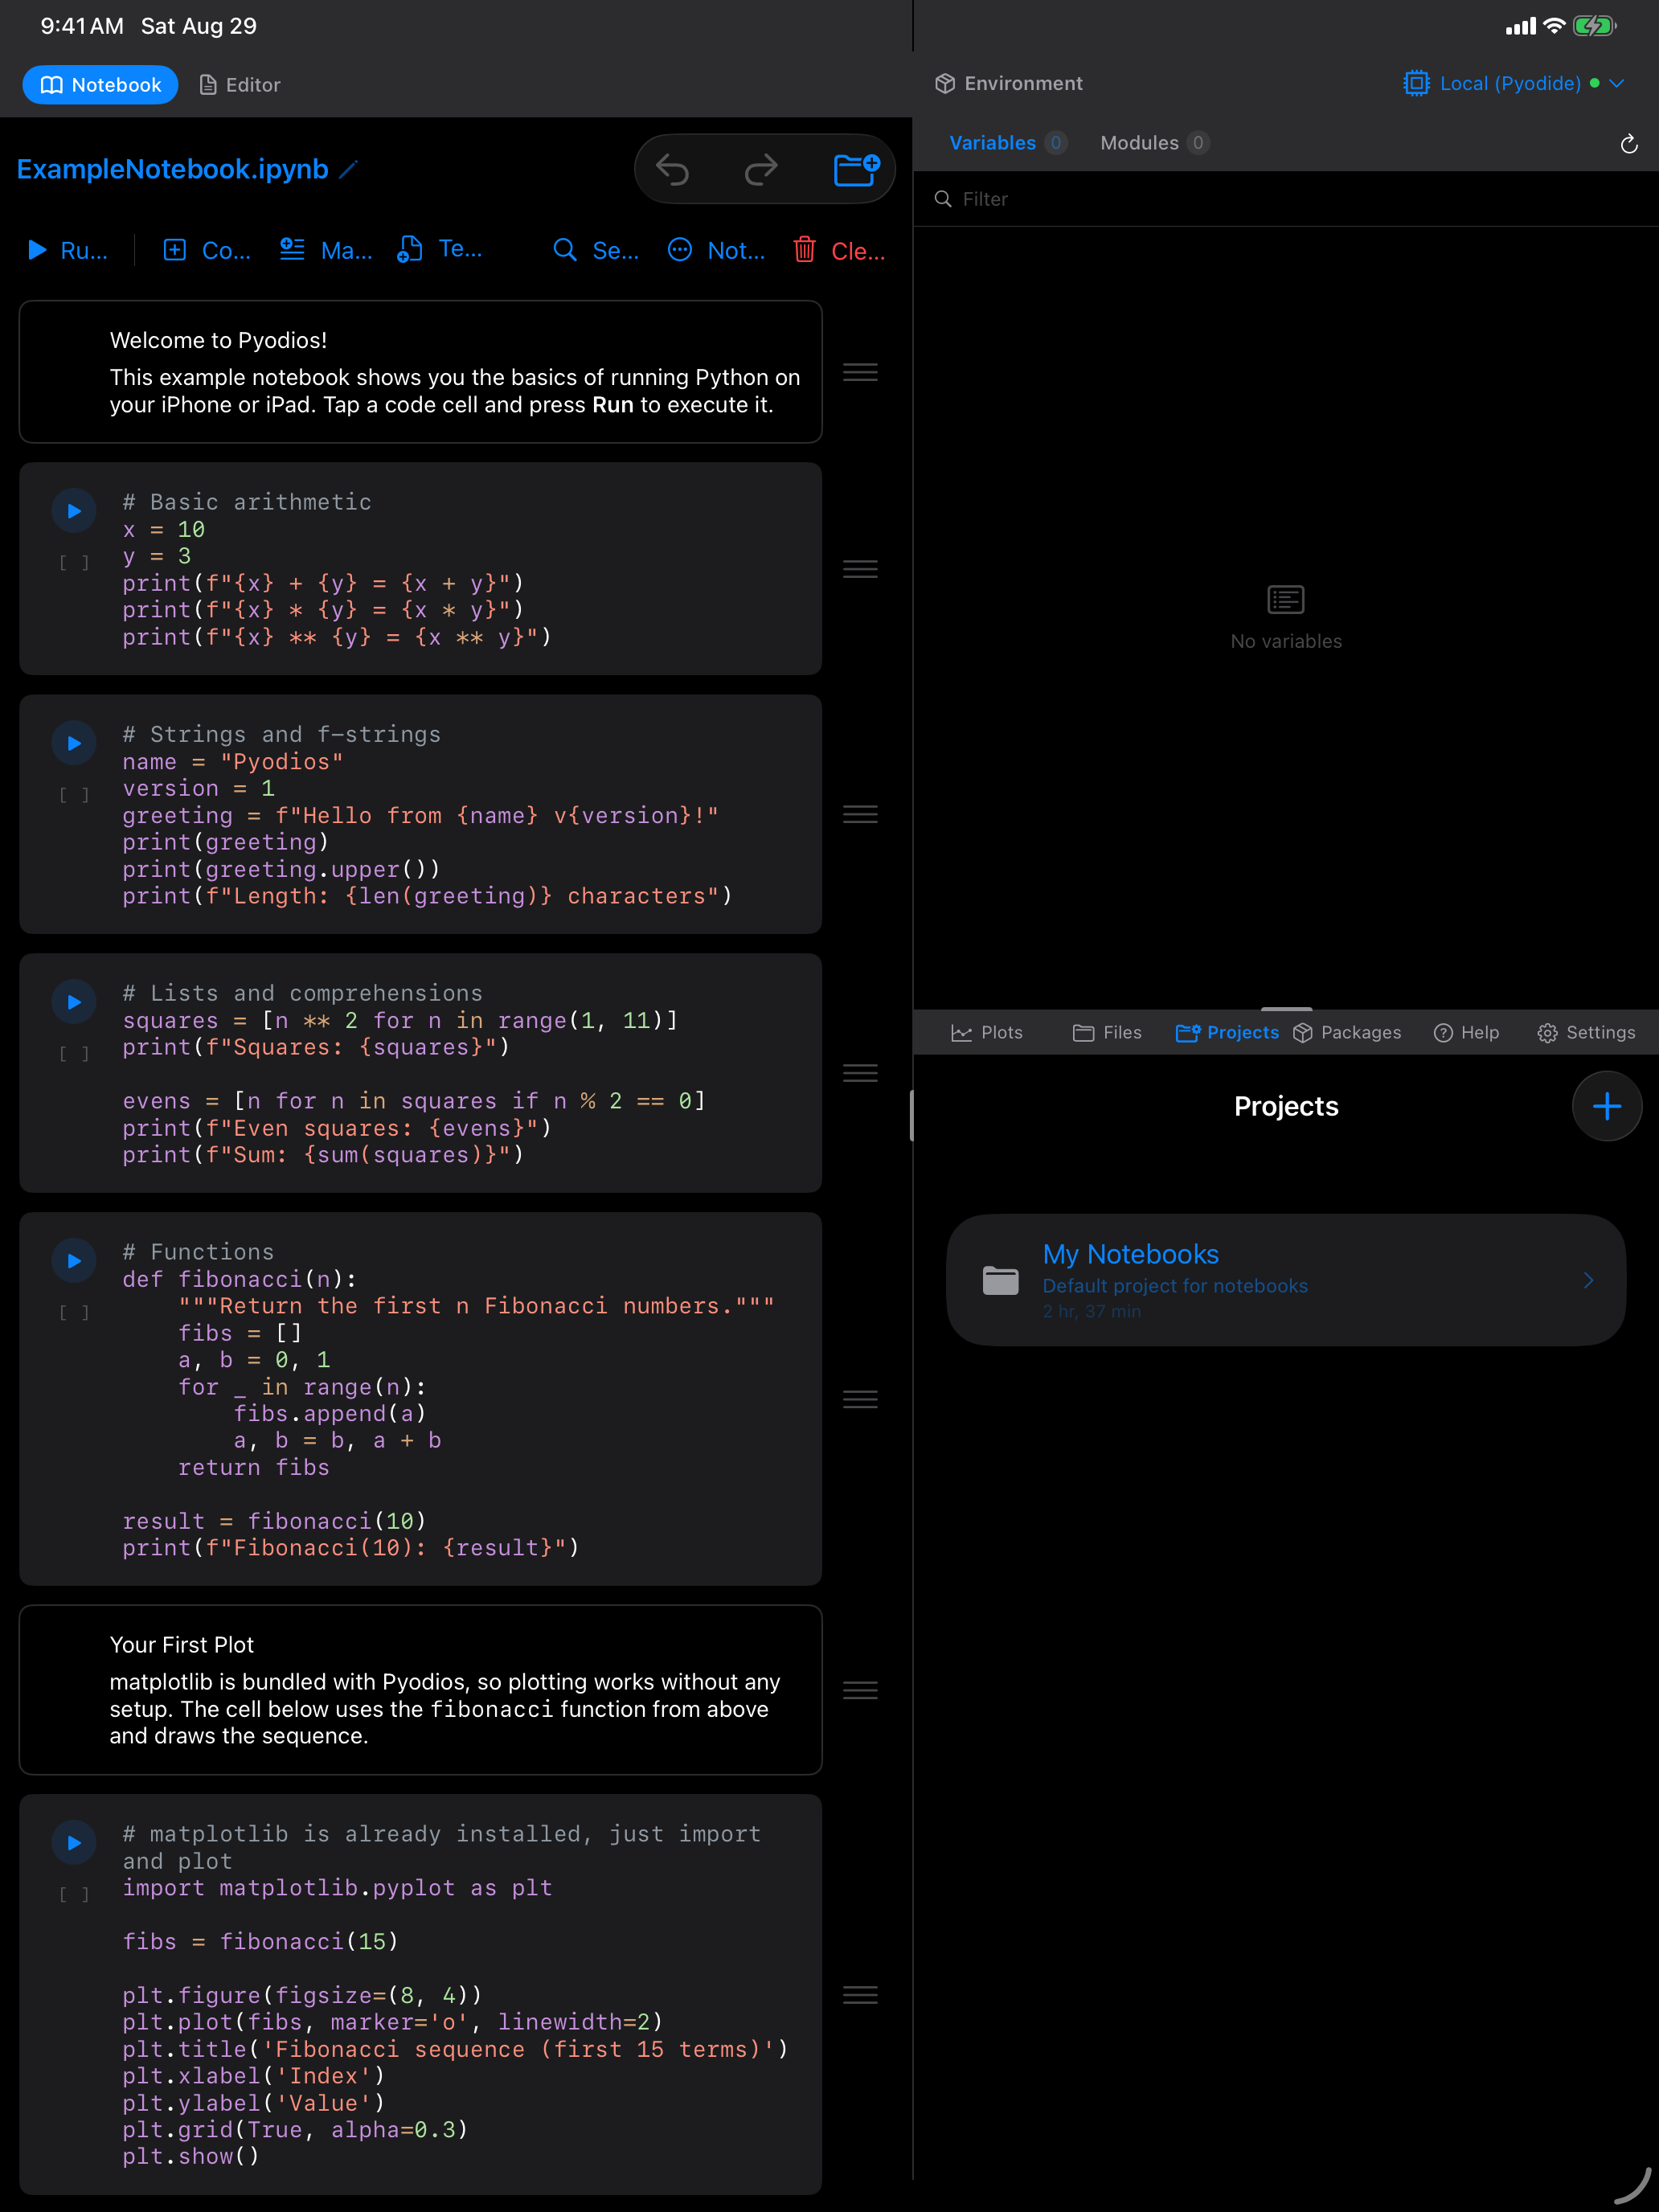Image resolution: width=1659 pixels, height=2212 pixels.
Task: Click the Basic arithmetic code text
Action: [x=336, y=569]
